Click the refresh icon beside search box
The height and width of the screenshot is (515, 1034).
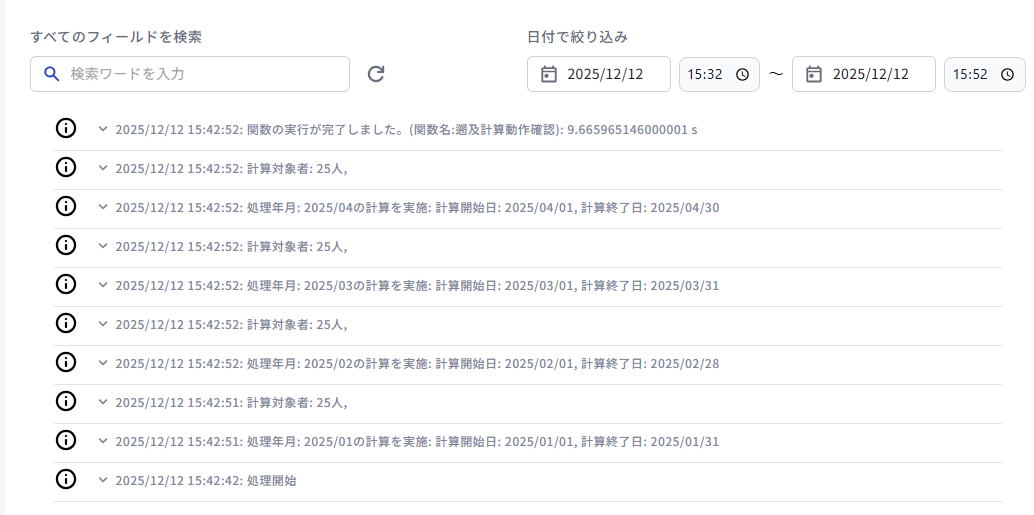click(376, 74)
